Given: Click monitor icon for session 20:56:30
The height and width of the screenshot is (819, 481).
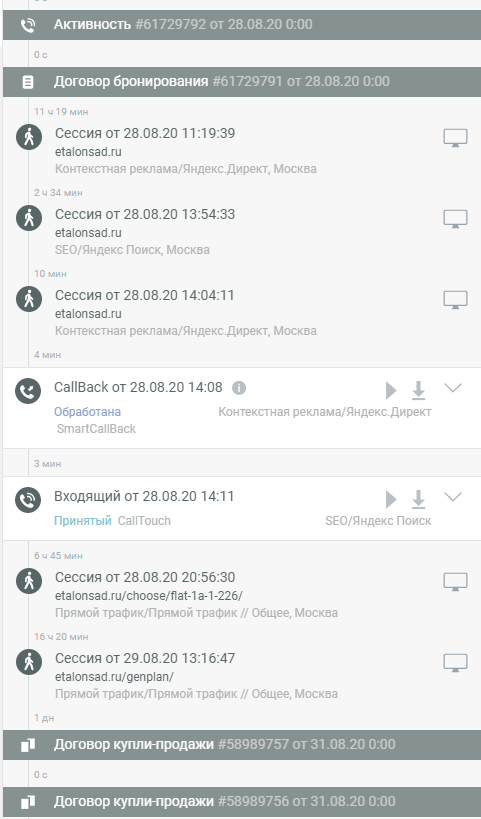Looking at the screenshot, I should (455, 582).
